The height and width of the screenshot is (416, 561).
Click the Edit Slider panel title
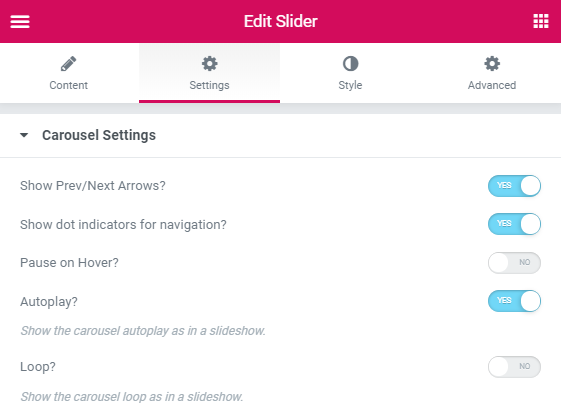280,21
